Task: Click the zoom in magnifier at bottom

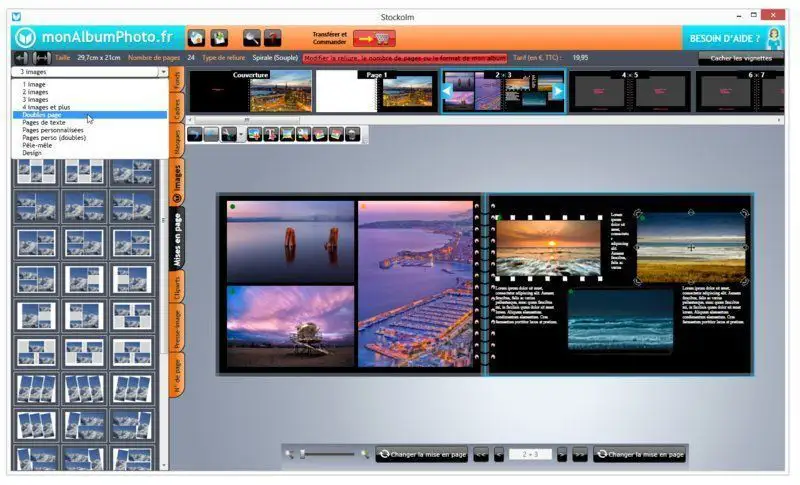Action: pyautogui.click(x=365, y=454)
